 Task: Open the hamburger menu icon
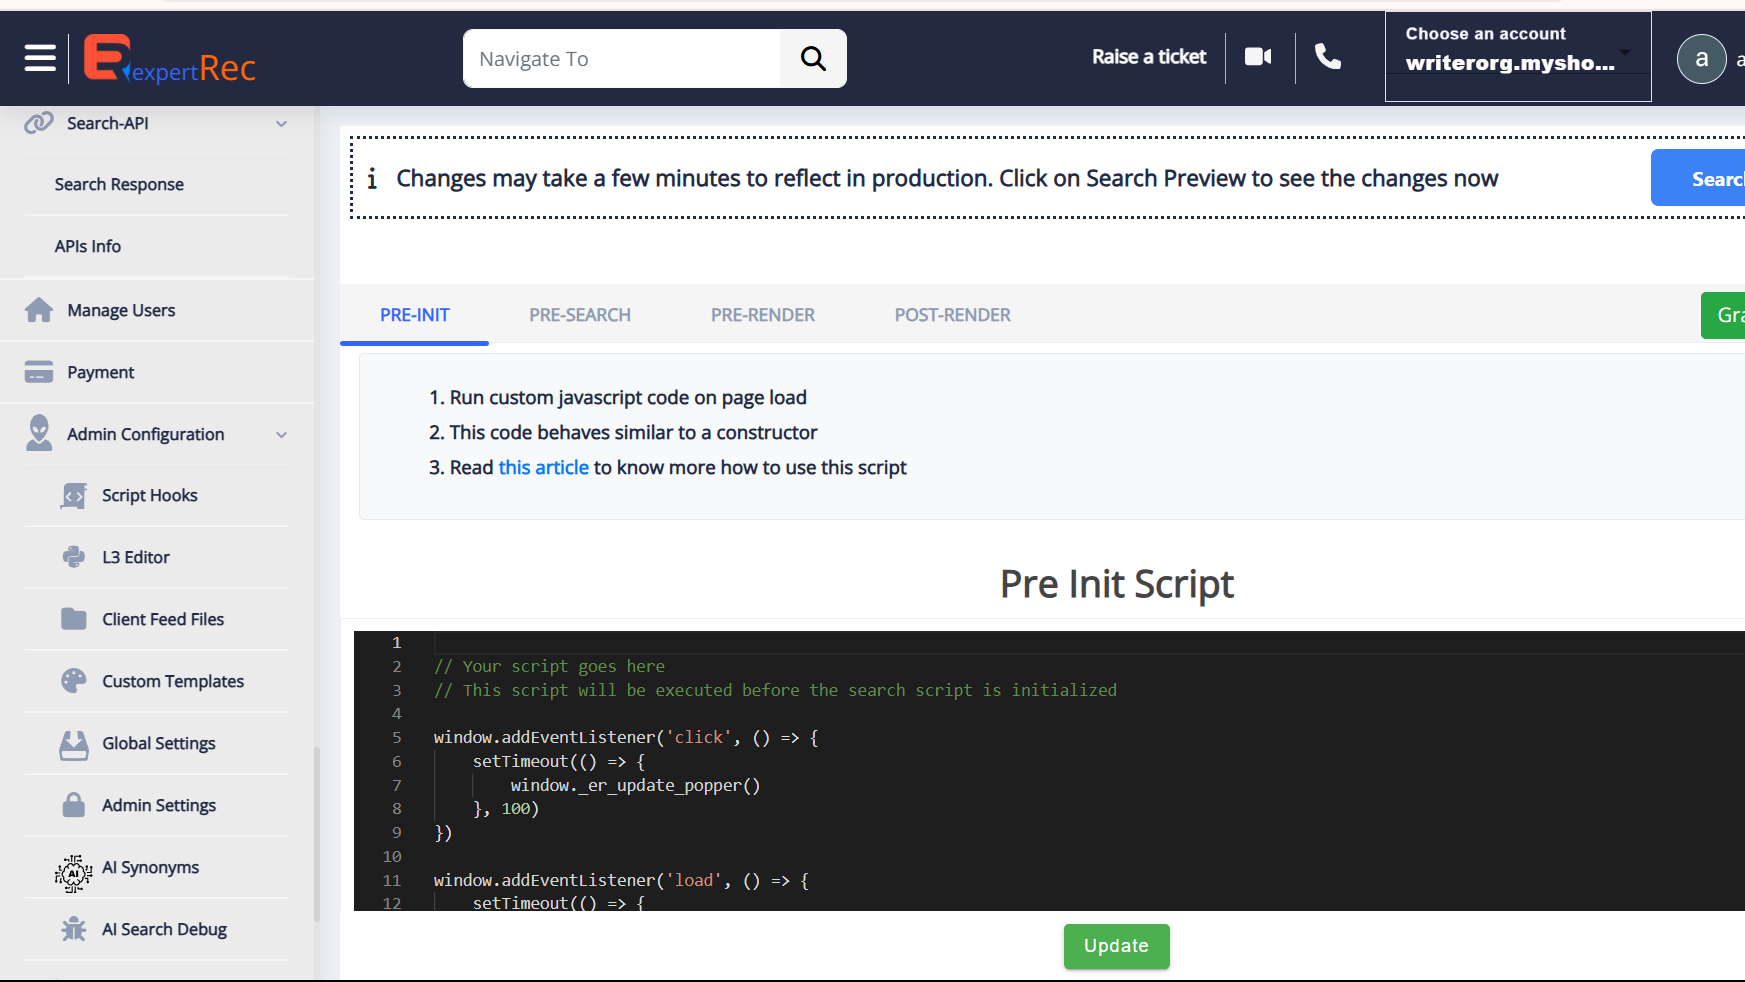click(40, 58)
